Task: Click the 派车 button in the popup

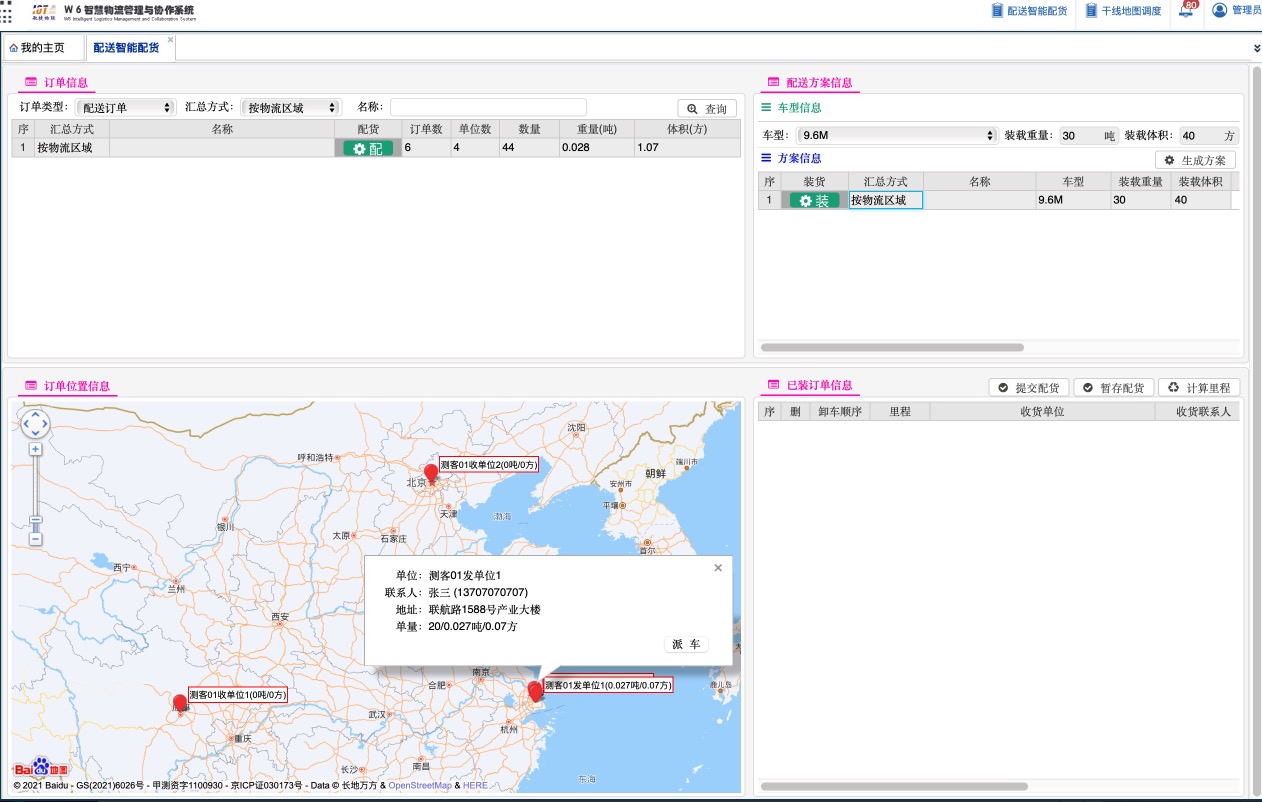Action: click(x=685, y=644)
